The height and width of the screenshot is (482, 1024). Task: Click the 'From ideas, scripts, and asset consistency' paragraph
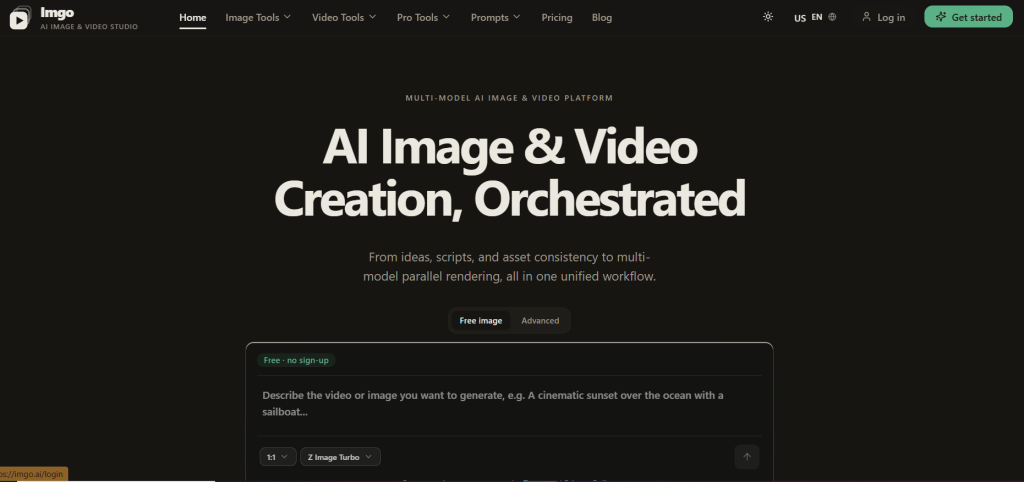pyautogui.click(x=509, y=266)
